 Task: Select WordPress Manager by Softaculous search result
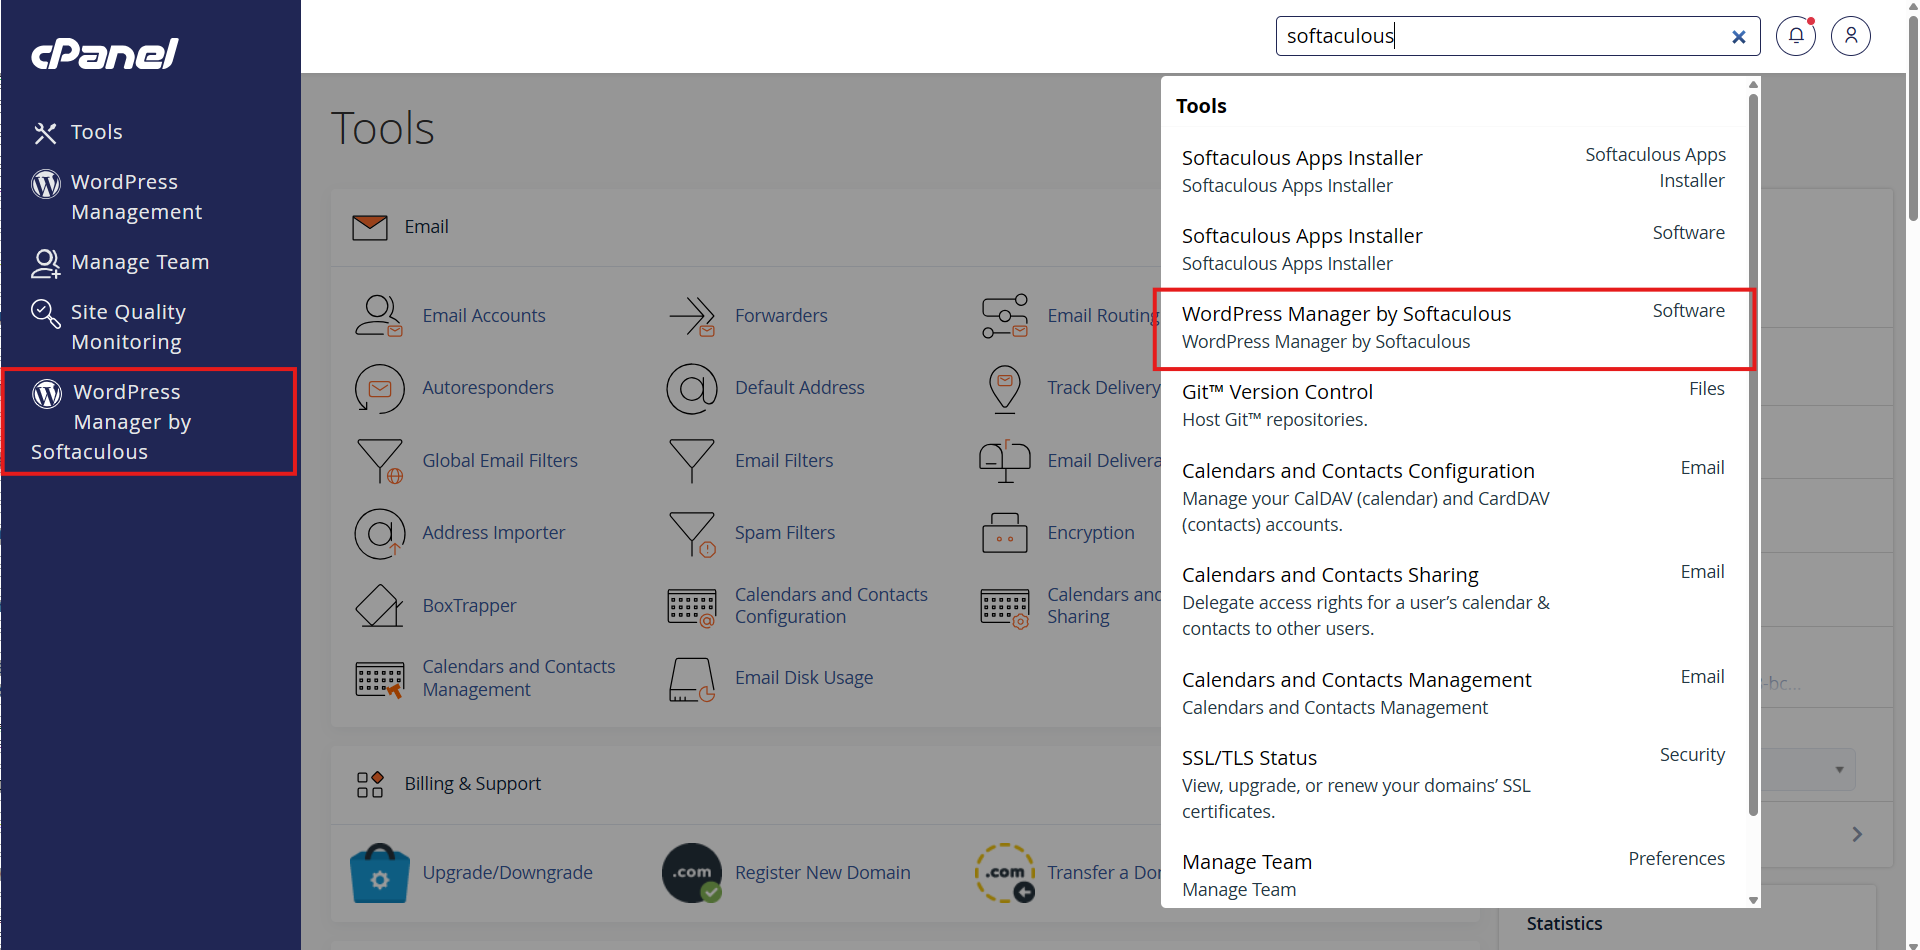(1454, 328)
